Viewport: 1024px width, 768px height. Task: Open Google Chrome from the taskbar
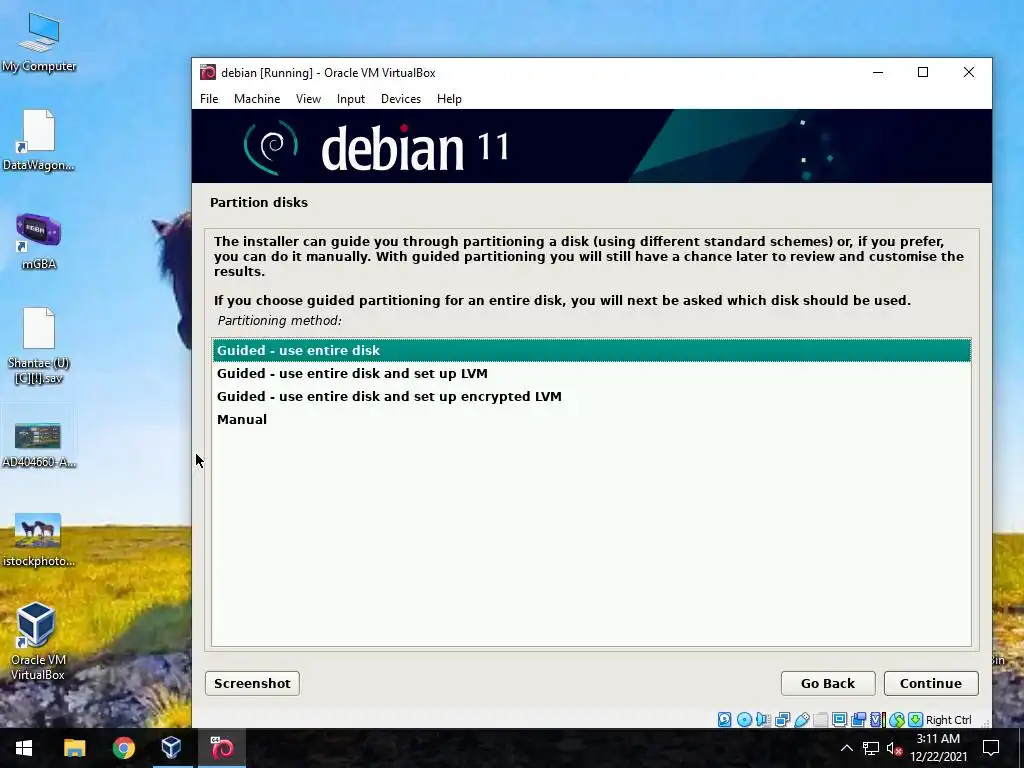click(x=123, y=748)
